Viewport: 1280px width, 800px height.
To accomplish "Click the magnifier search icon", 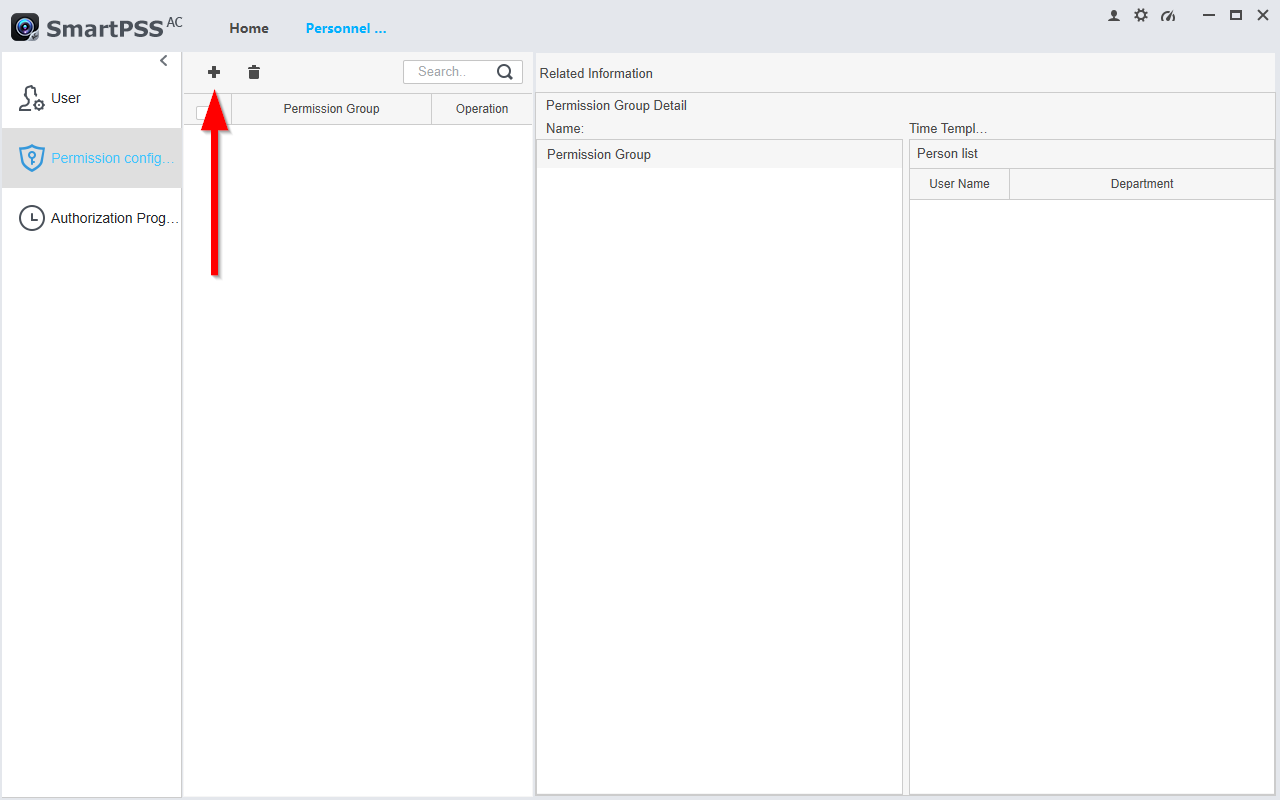I will pyautogui.click(x=505, y=72).
